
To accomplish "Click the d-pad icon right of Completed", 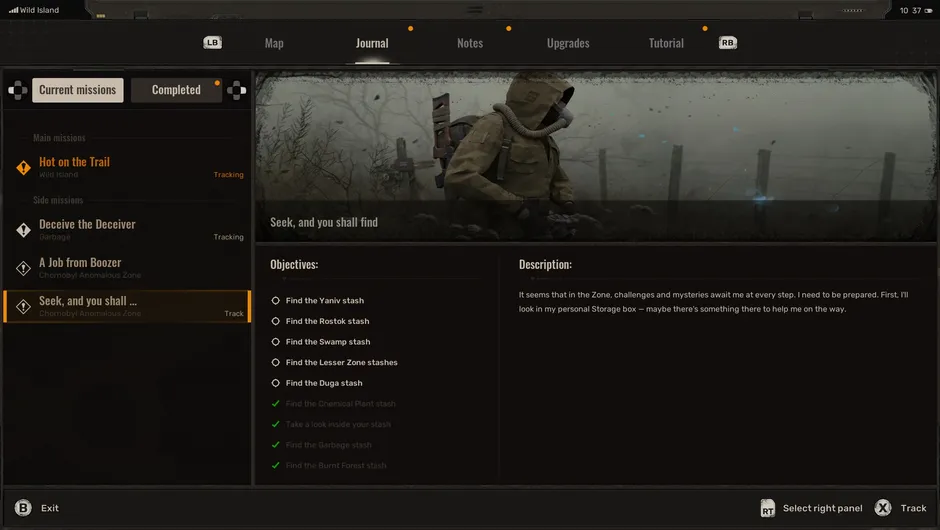I will pyautogui.click(x=236, y=90).
